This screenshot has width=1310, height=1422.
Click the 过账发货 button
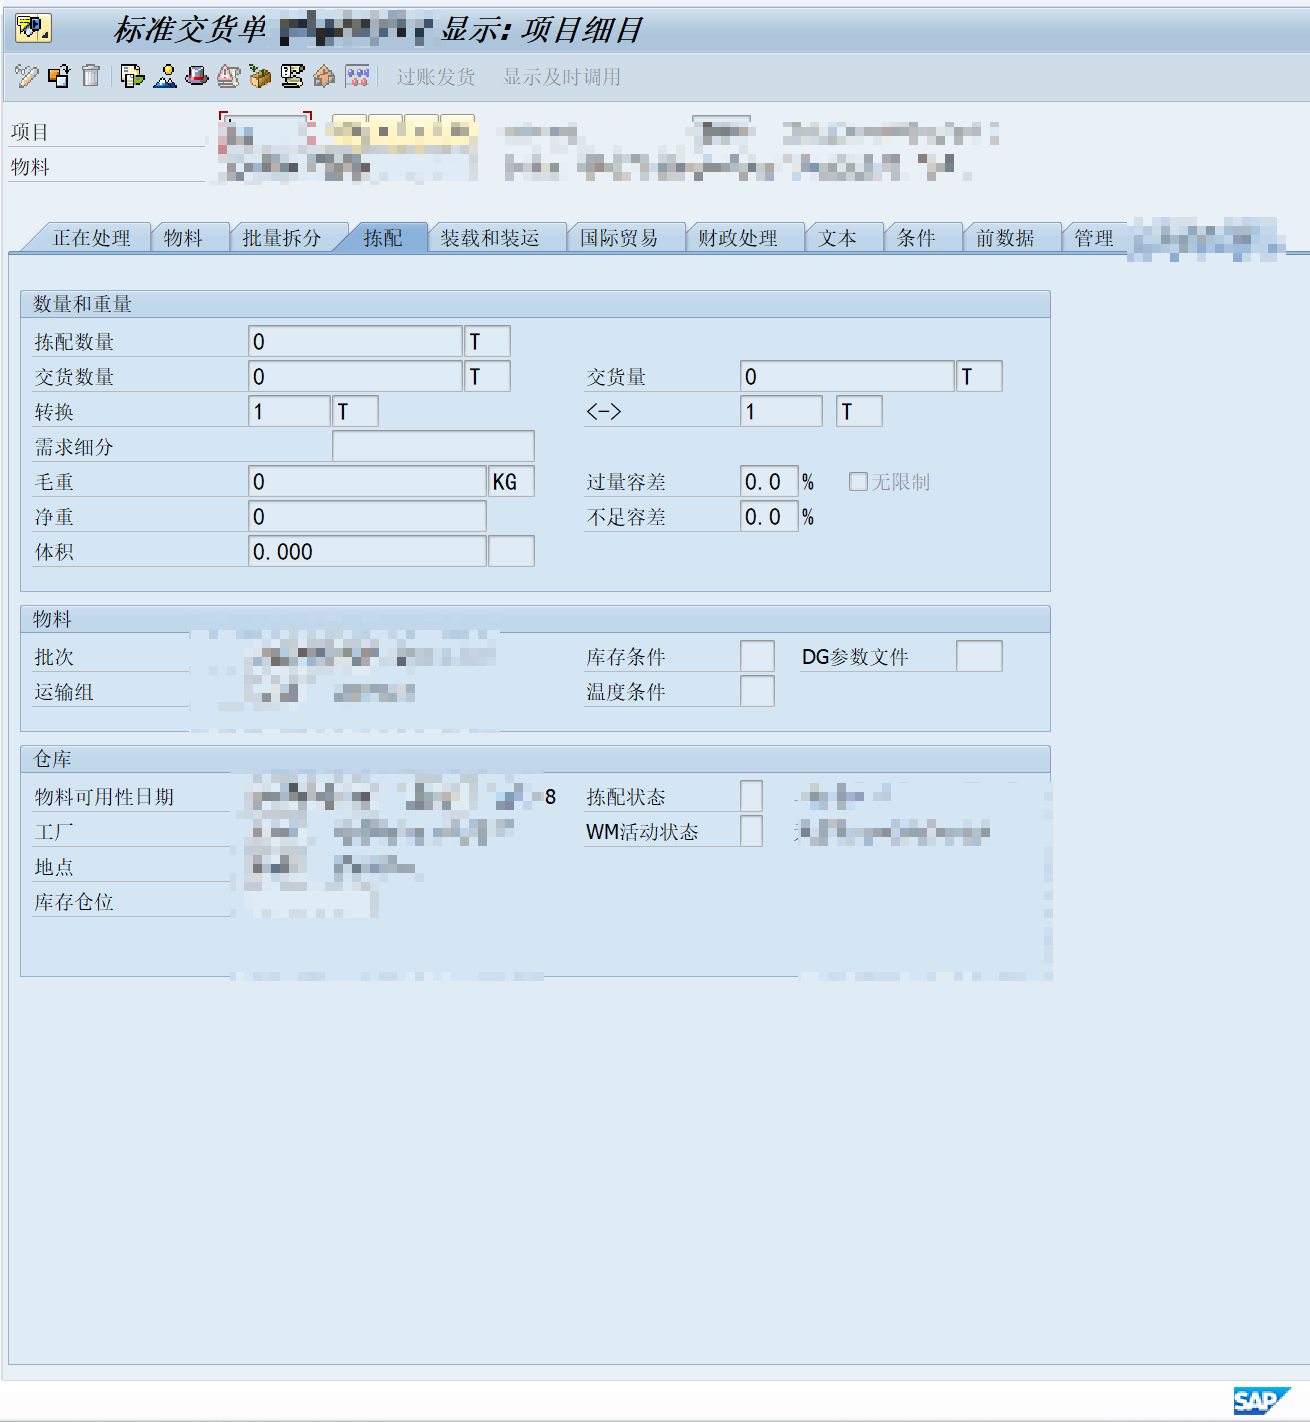click(x=436, y=77)
